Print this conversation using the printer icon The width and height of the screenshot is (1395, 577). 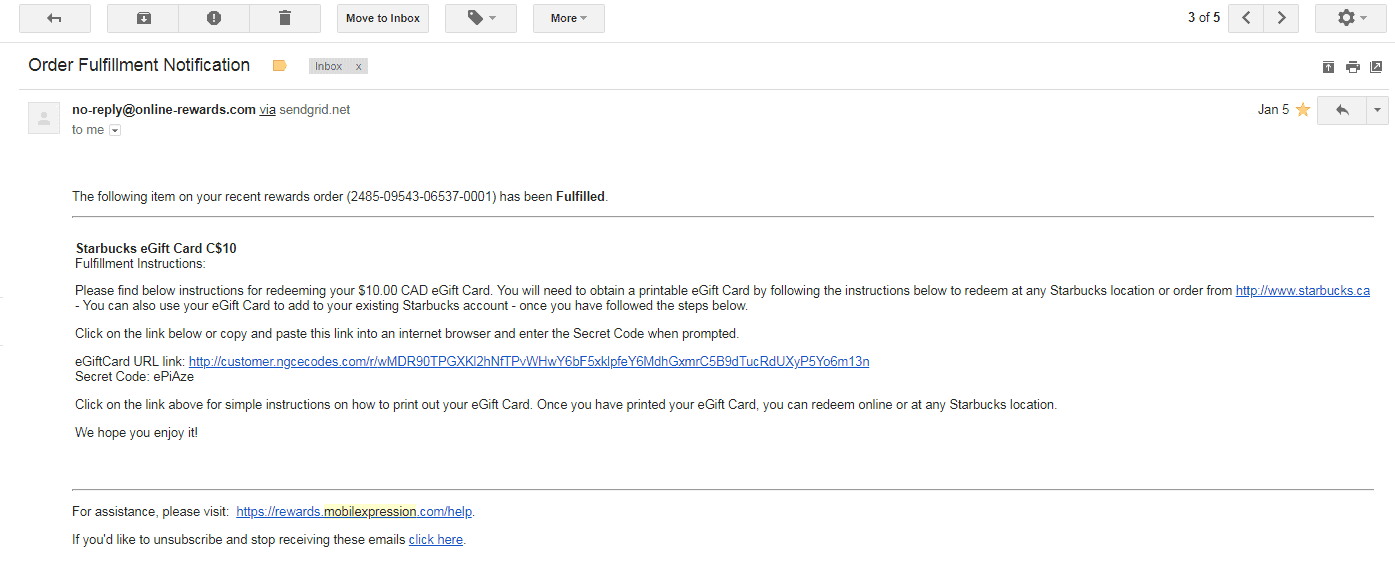coord(1352,67)
